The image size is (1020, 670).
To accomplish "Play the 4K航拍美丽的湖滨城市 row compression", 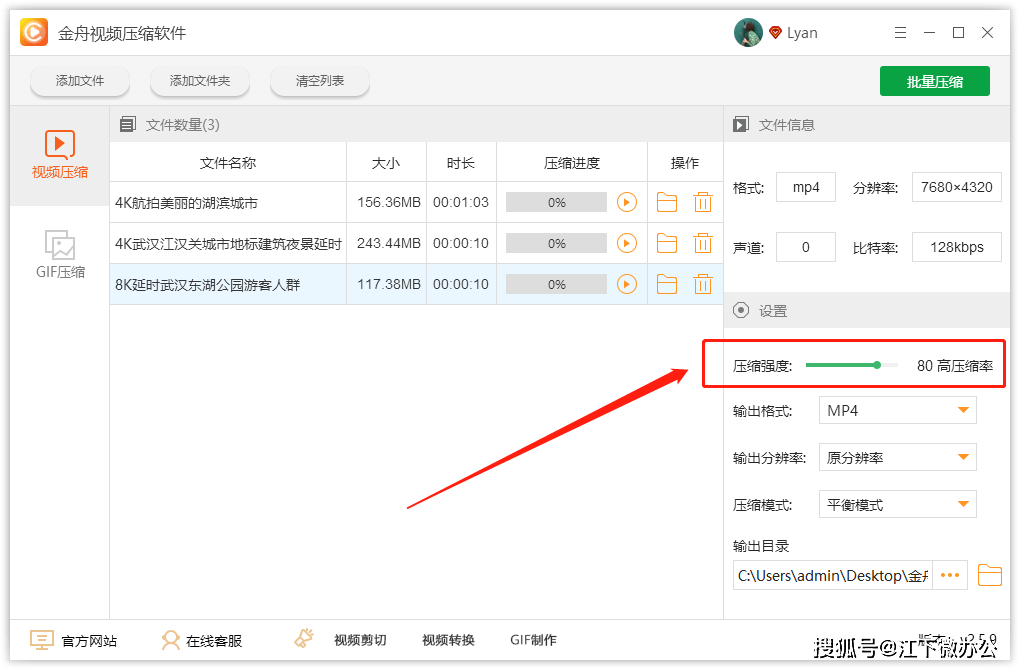I will click(626, 202).
